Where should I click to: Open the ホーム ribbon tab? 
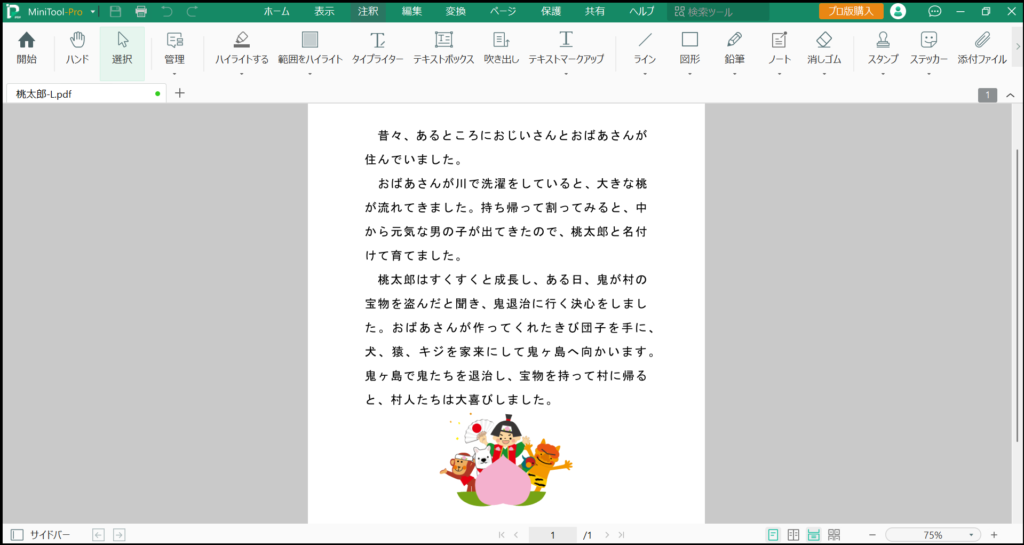pyautogui.click(x=277, y=11)
